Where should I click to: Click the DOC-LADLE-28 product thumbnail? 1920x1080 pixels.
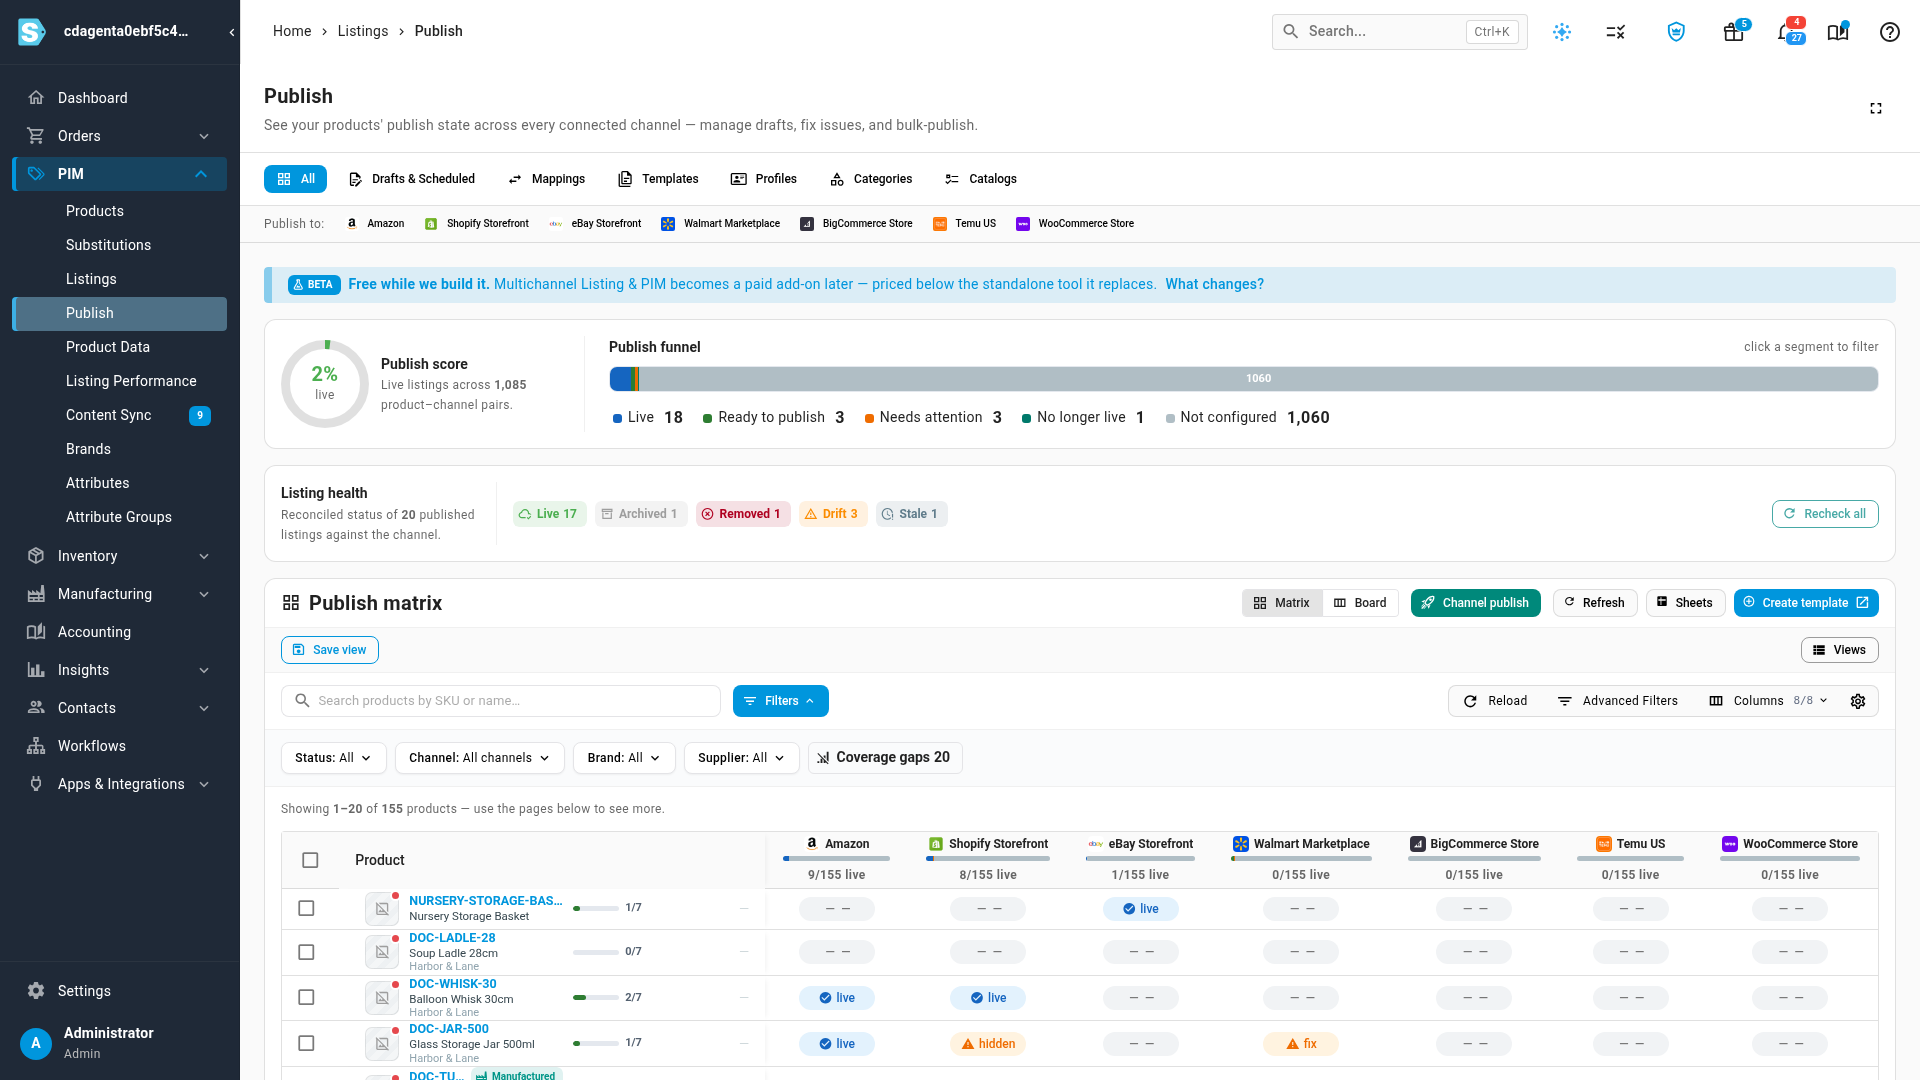point(382,952)
